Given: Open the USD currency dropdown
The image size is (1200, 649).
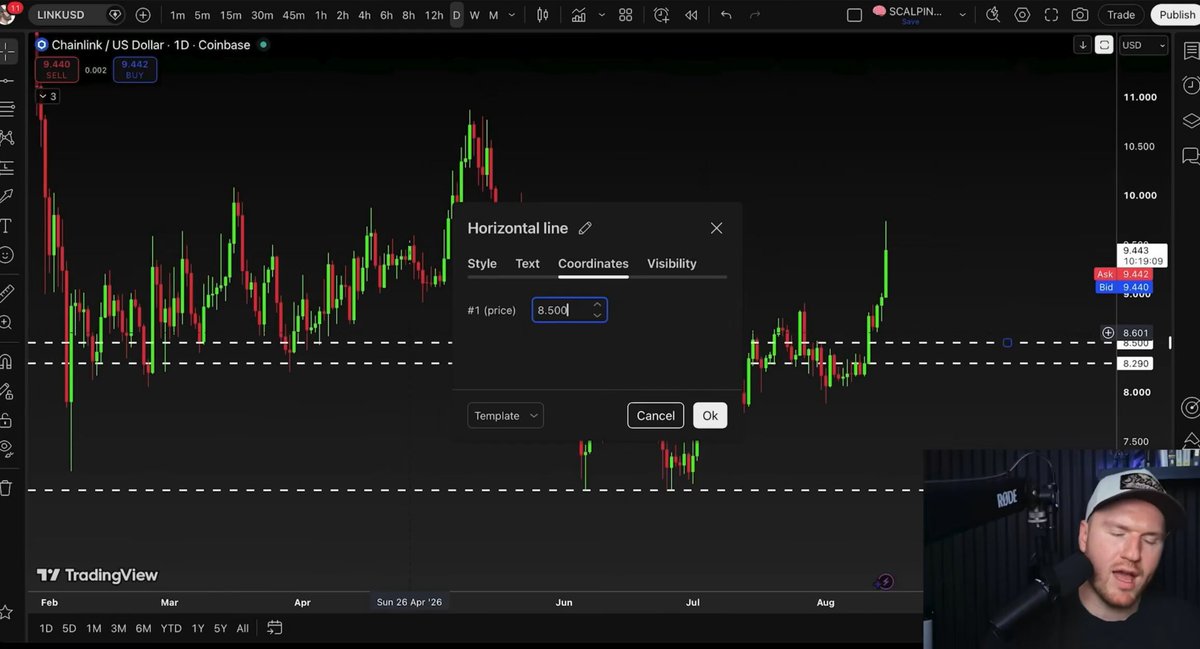Looking at the screenshot, I should [1143, 45].
